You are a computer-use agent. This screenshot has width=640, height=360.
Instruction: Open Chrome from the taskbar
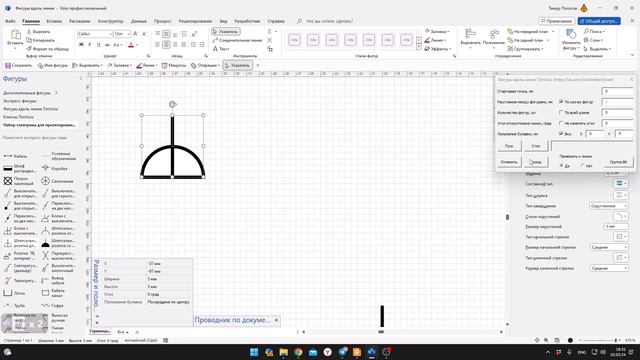pyautogui.click(x=298, y=352)
